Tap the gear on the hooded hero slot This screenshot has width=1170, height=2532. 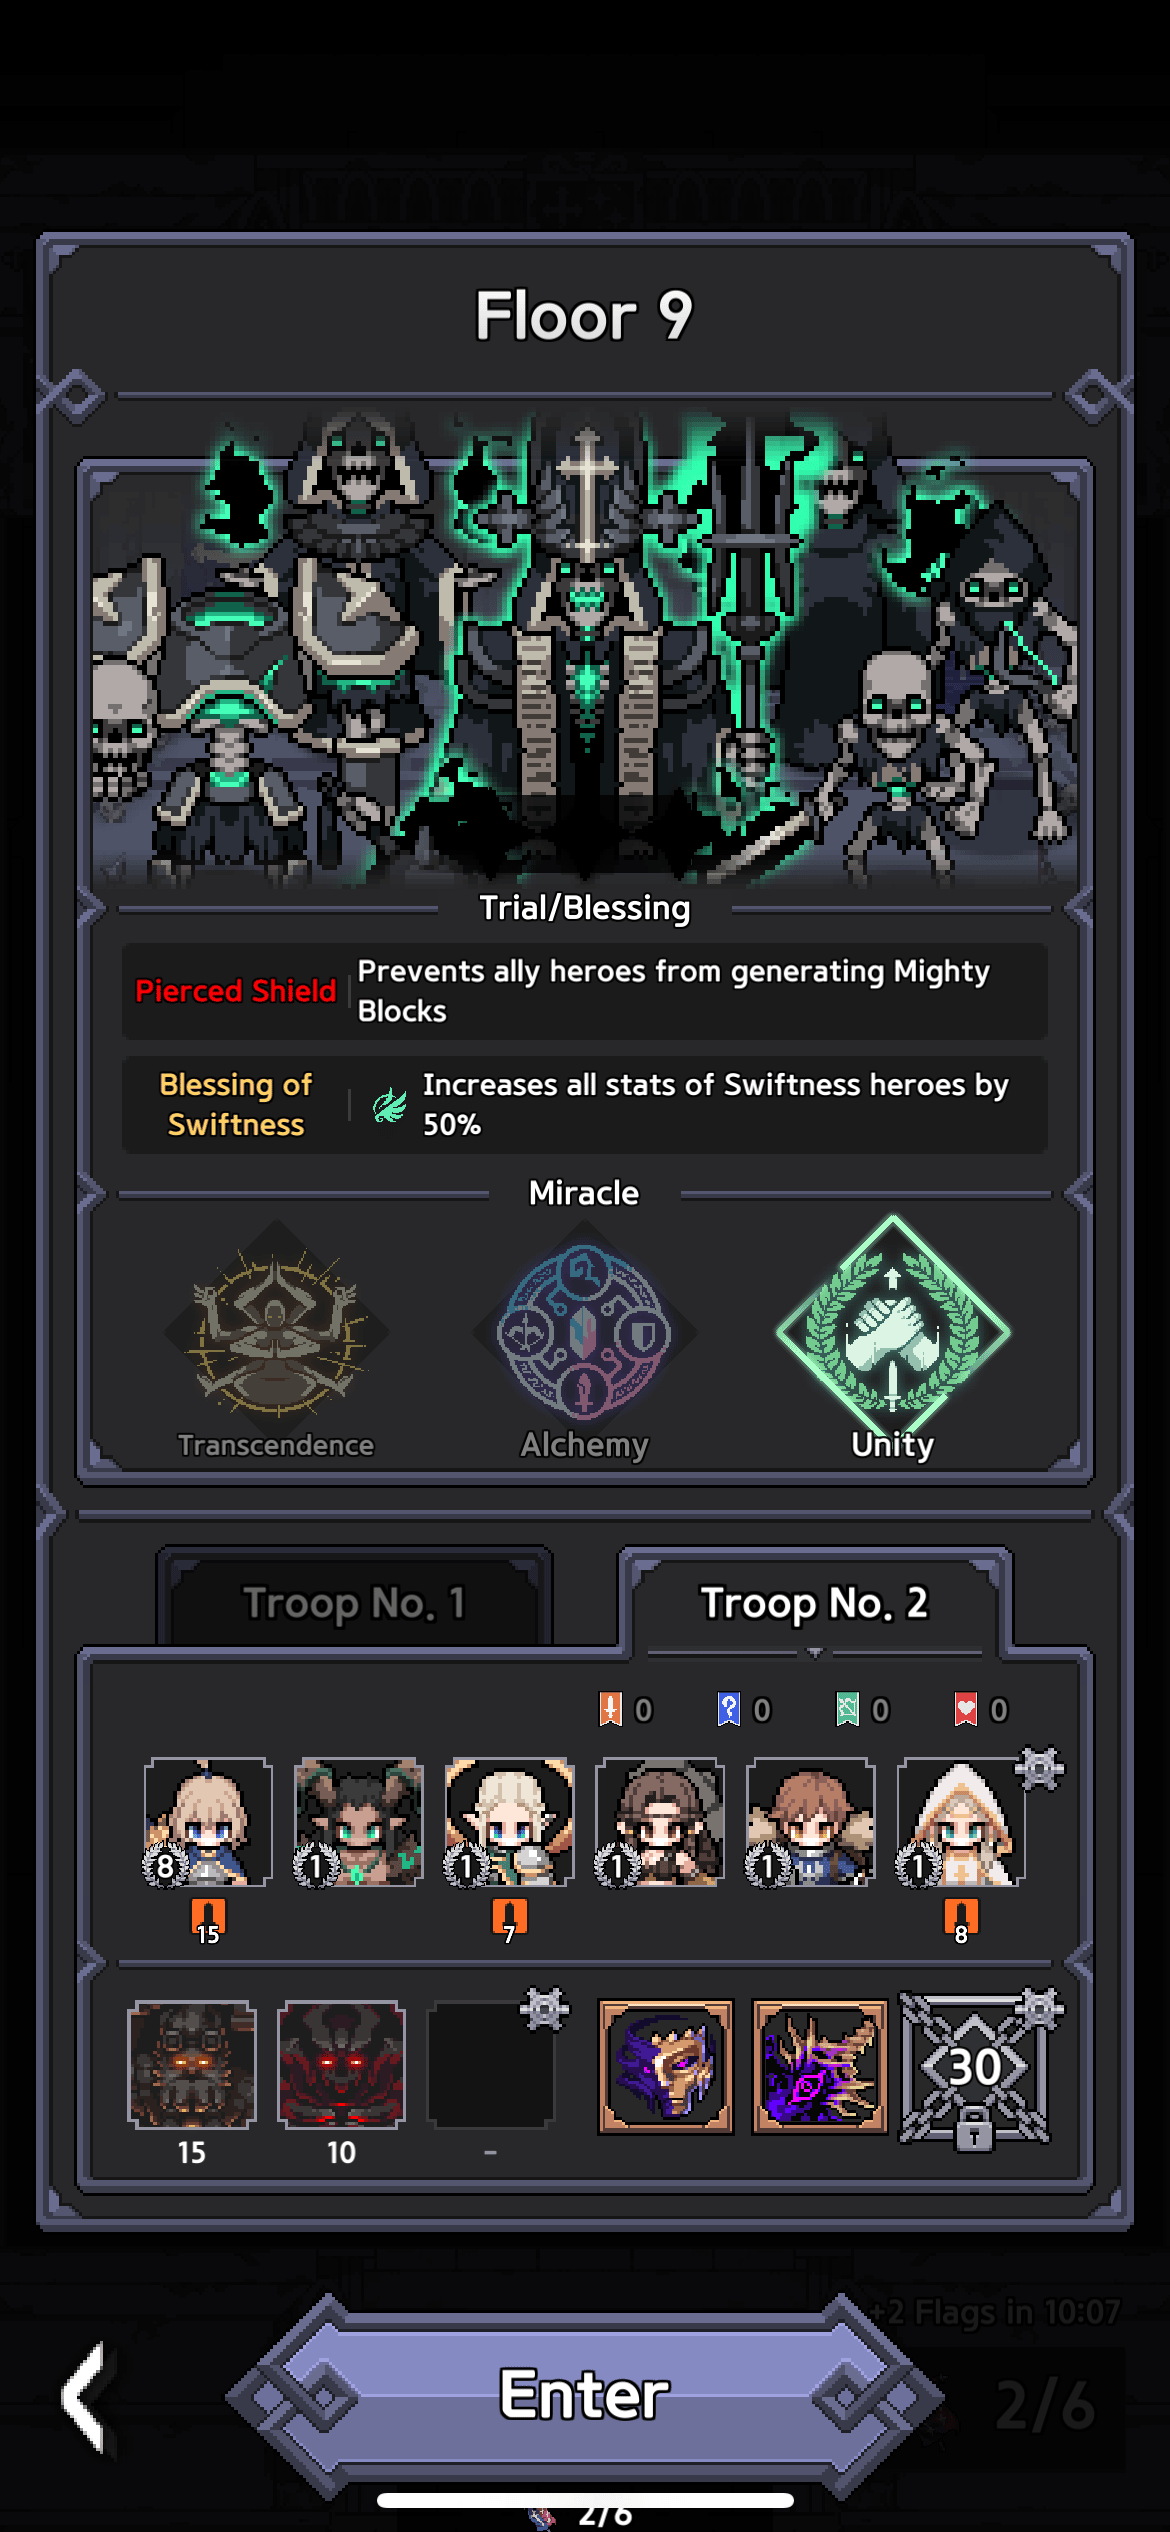(1040, 1768)
